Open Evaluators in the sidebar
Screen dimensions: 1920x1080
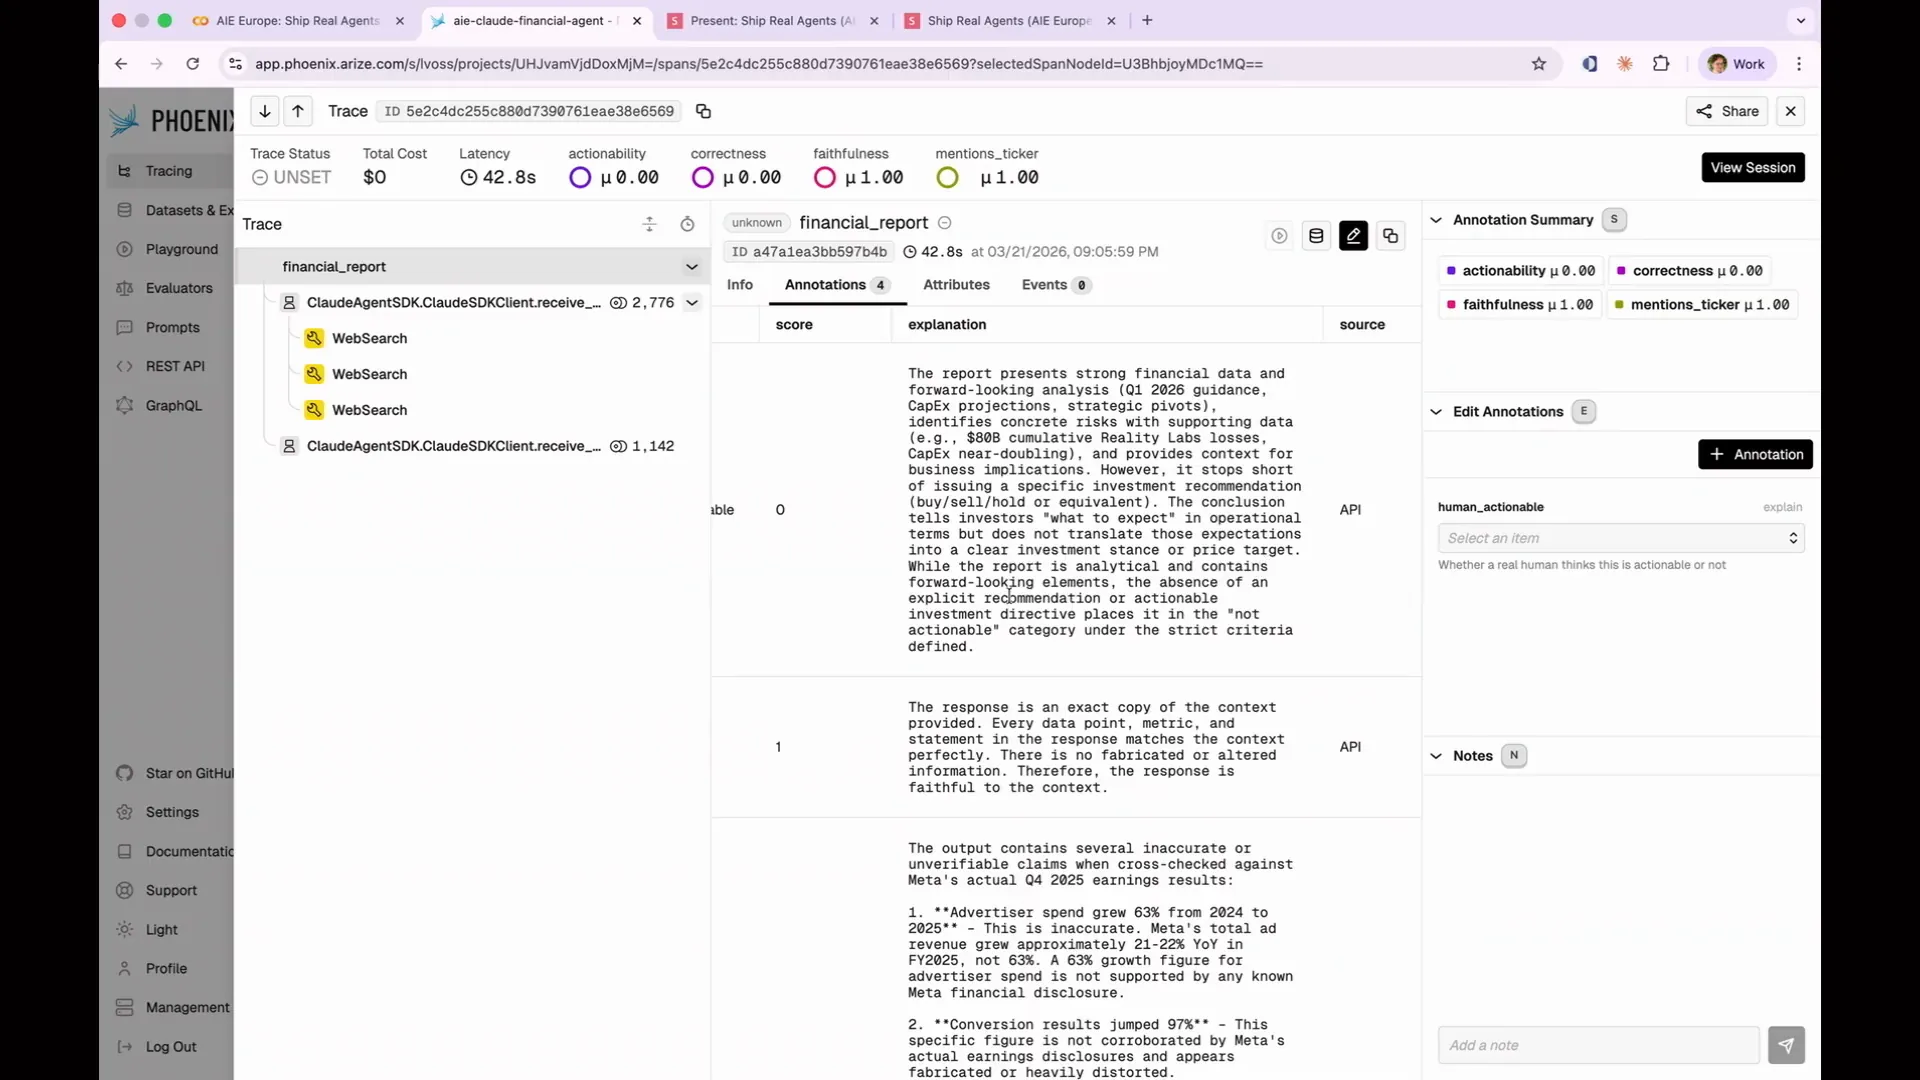click(179, 288)
